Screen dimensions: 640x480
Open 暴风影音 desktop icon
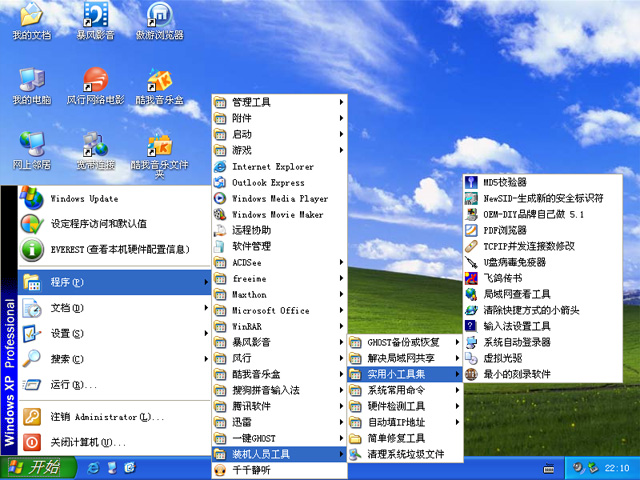coord(95,18)
